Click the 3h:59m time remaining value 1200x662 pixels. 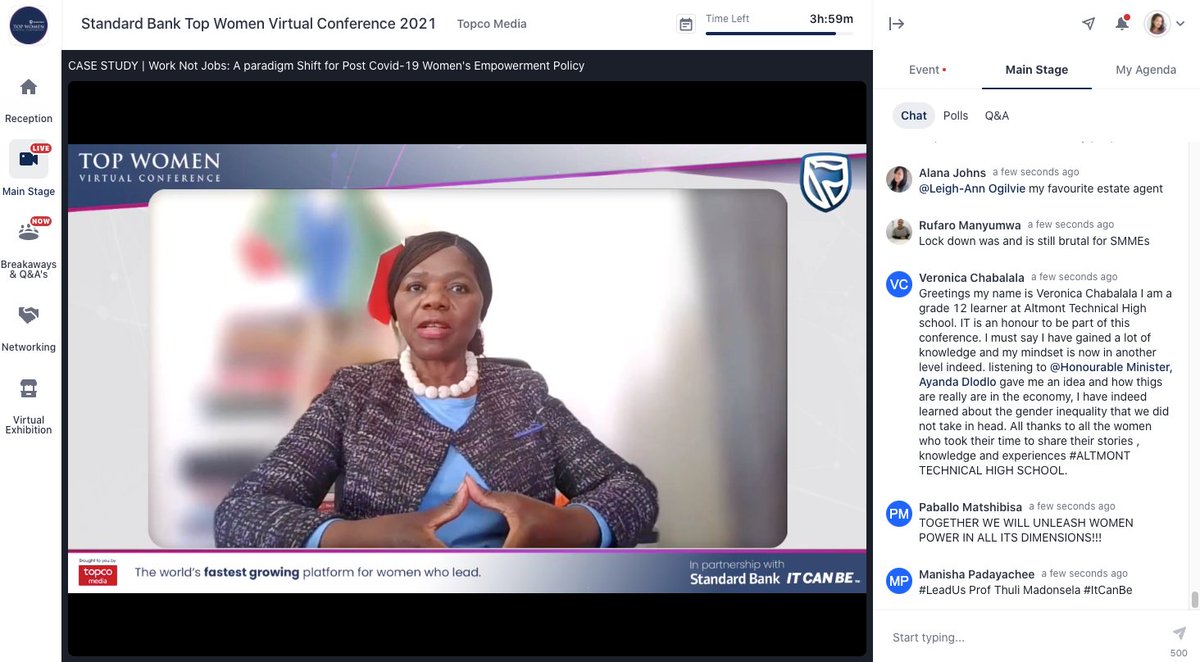831,18
